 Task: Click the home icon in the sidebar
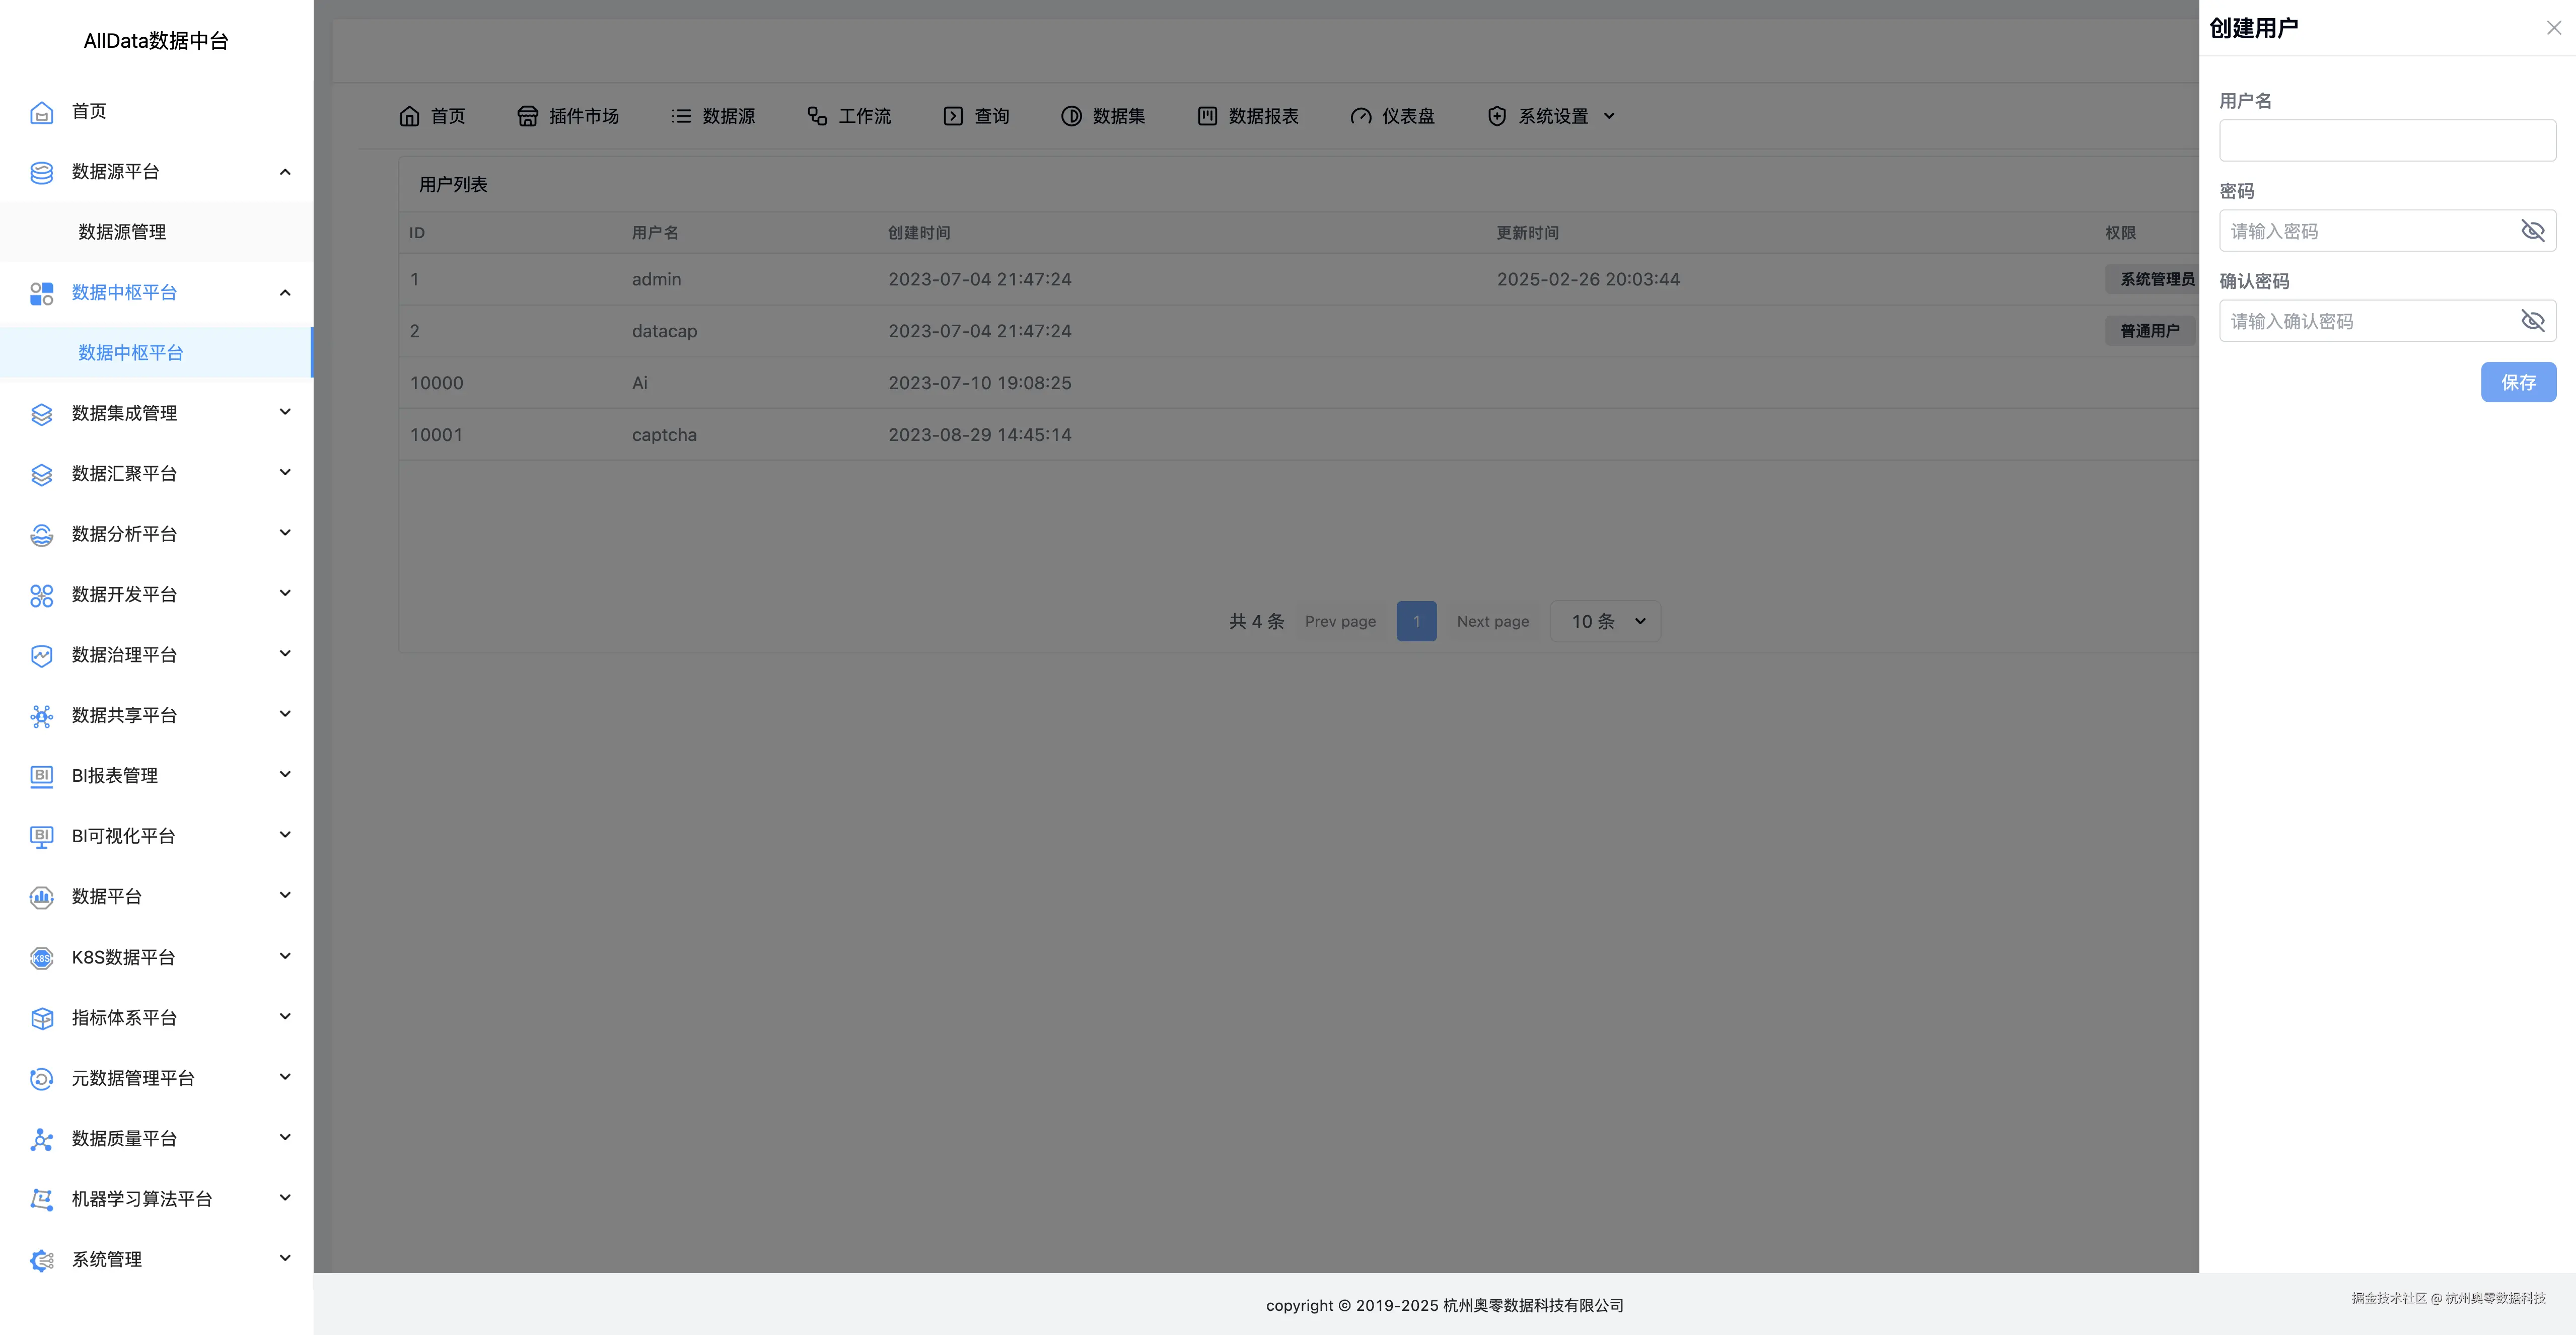click(x=41, y=112)
